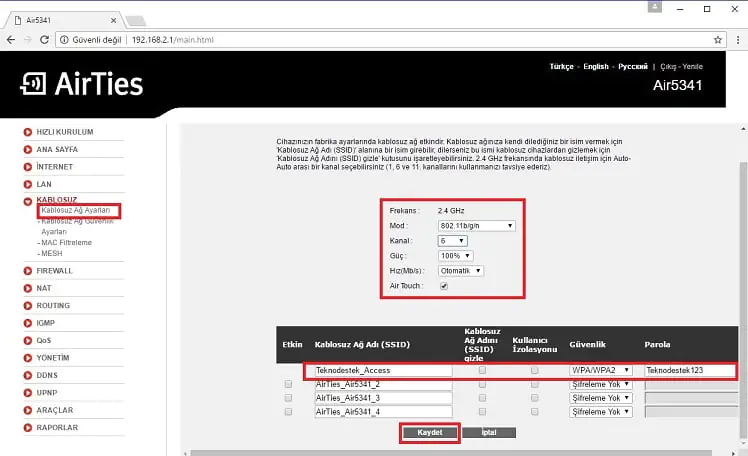Check user isolation for AirTies_Air5341_3
This screenshot has width=748, height=456.
[x=534, y=398]
